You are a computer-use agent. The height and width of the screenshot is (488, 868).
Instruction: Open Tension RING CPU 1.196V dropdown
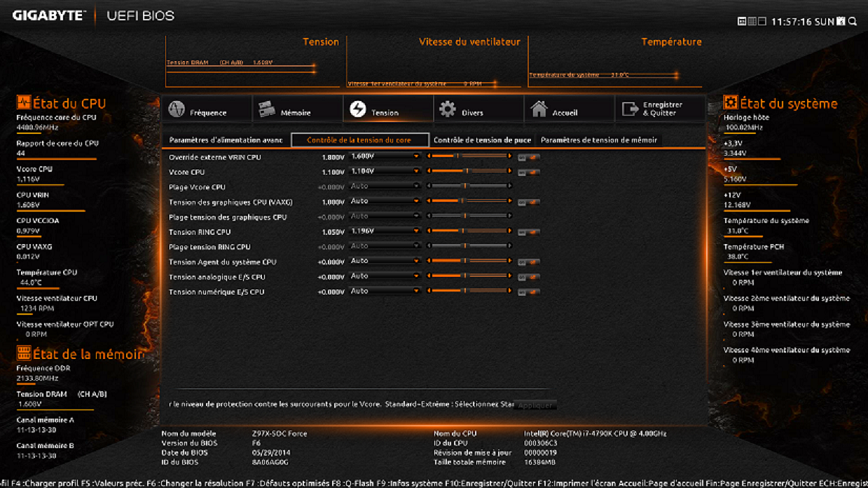385,231
